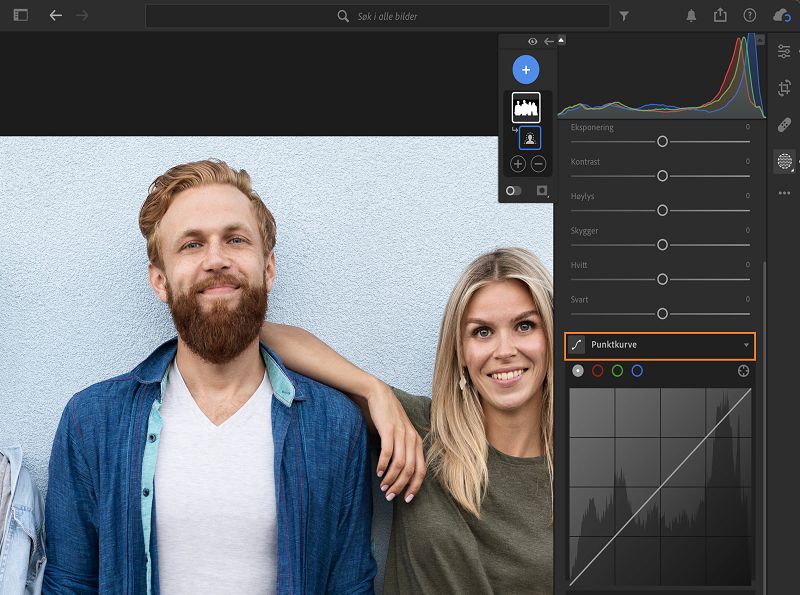Viewport: 800px width, 595px height.
Task: Open the help question mark icon
Action: pyautogui.click(x=750, y=15)
